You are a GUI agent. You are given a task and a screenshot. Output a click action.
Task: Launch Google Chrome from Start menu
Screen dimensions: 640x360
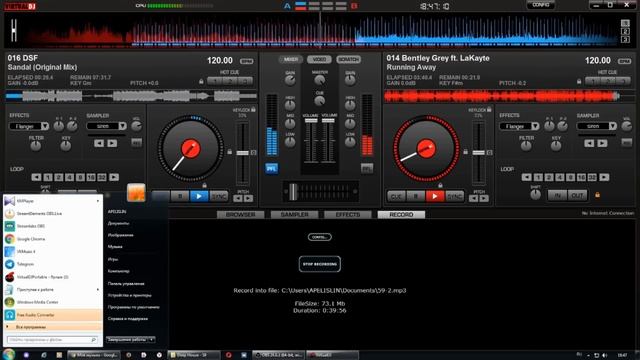click(53, 239)
